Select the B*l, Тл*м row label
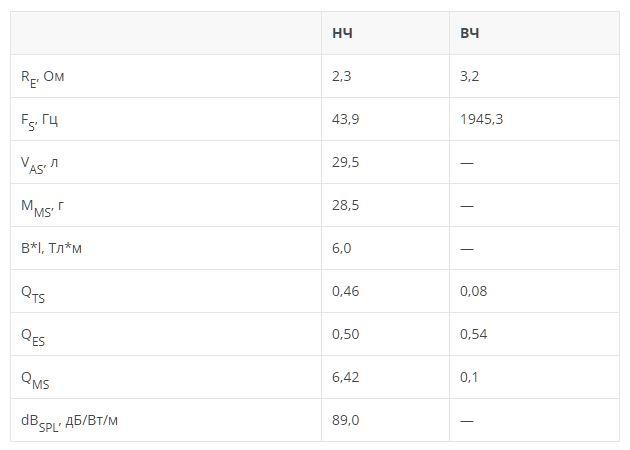This screenshot has width=630, height=450. point(51,248)
